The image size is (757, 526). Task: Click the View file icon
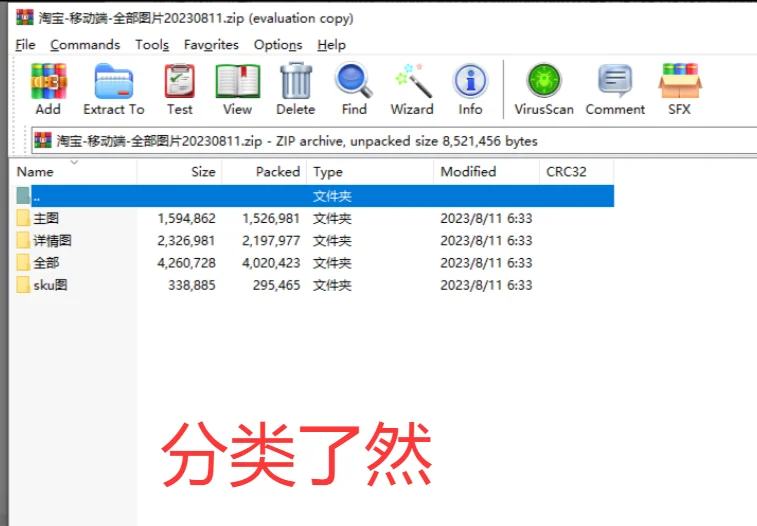(237, 81)
